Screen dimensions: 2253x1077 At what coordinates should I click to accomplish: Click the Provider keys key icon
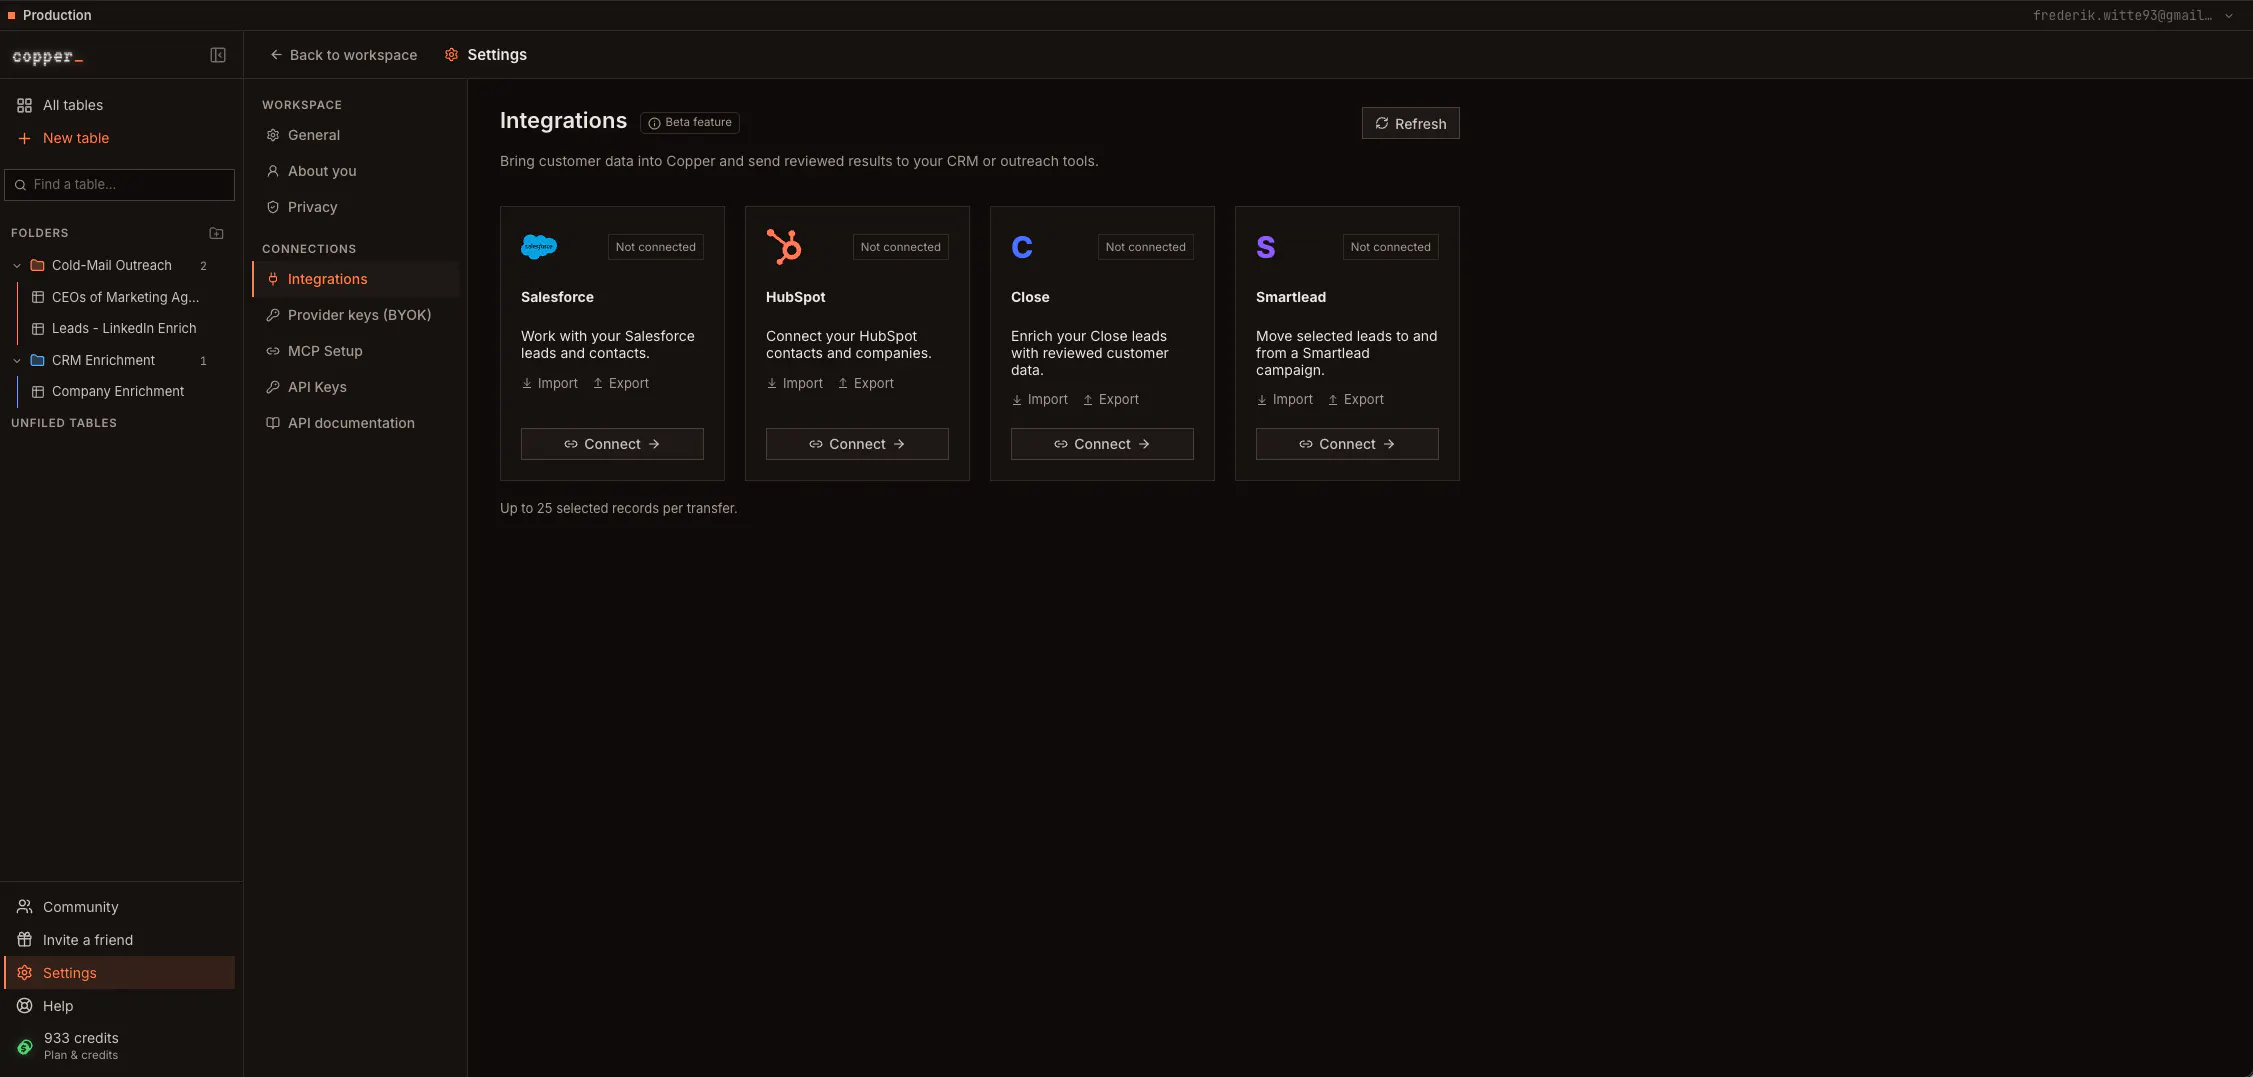coord(273,315)
